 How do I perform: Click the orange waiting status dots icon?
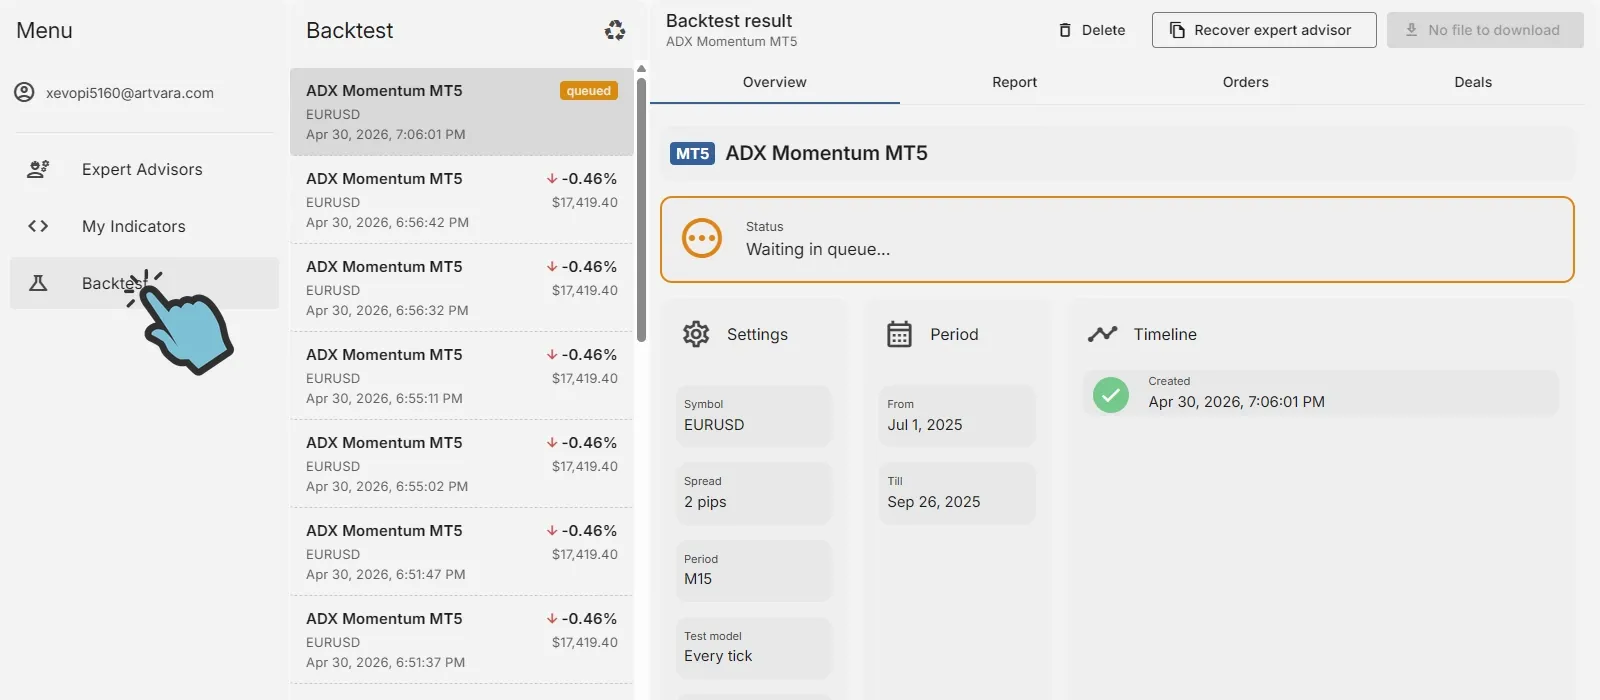click(x=702, y=238)
